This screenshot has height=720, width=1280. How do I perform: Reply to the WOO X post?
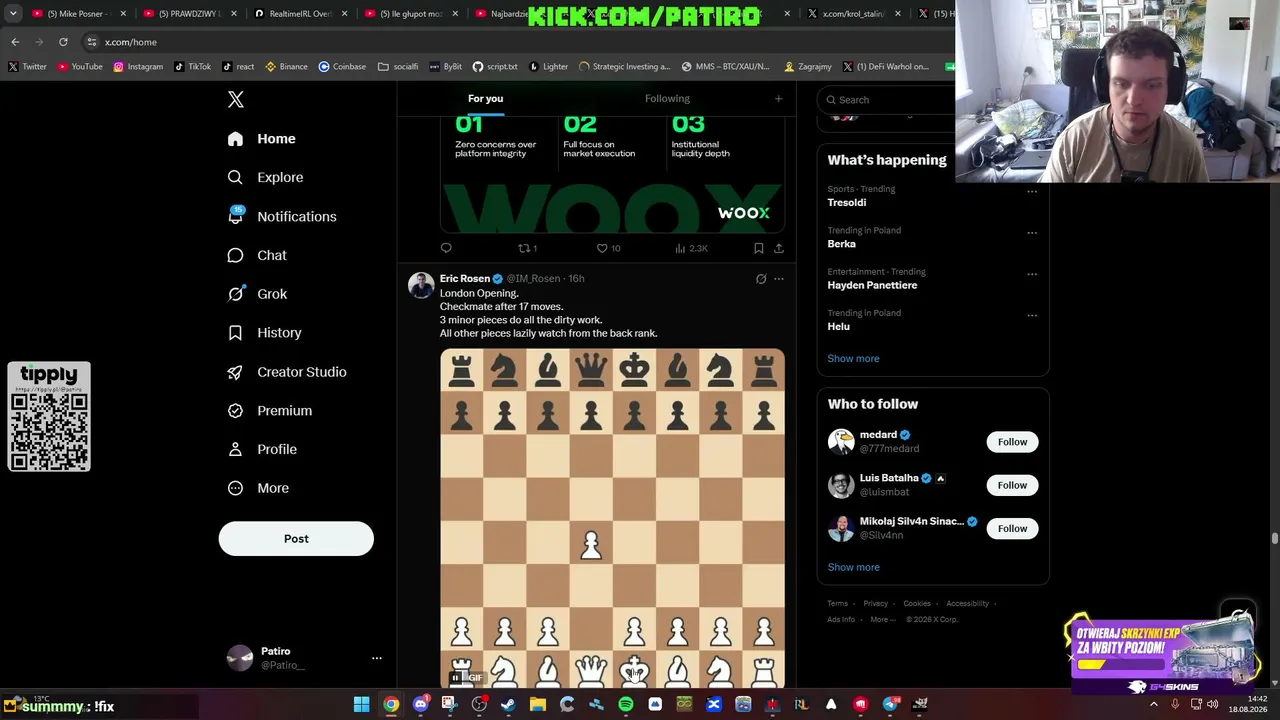click(x=446, y=248)
